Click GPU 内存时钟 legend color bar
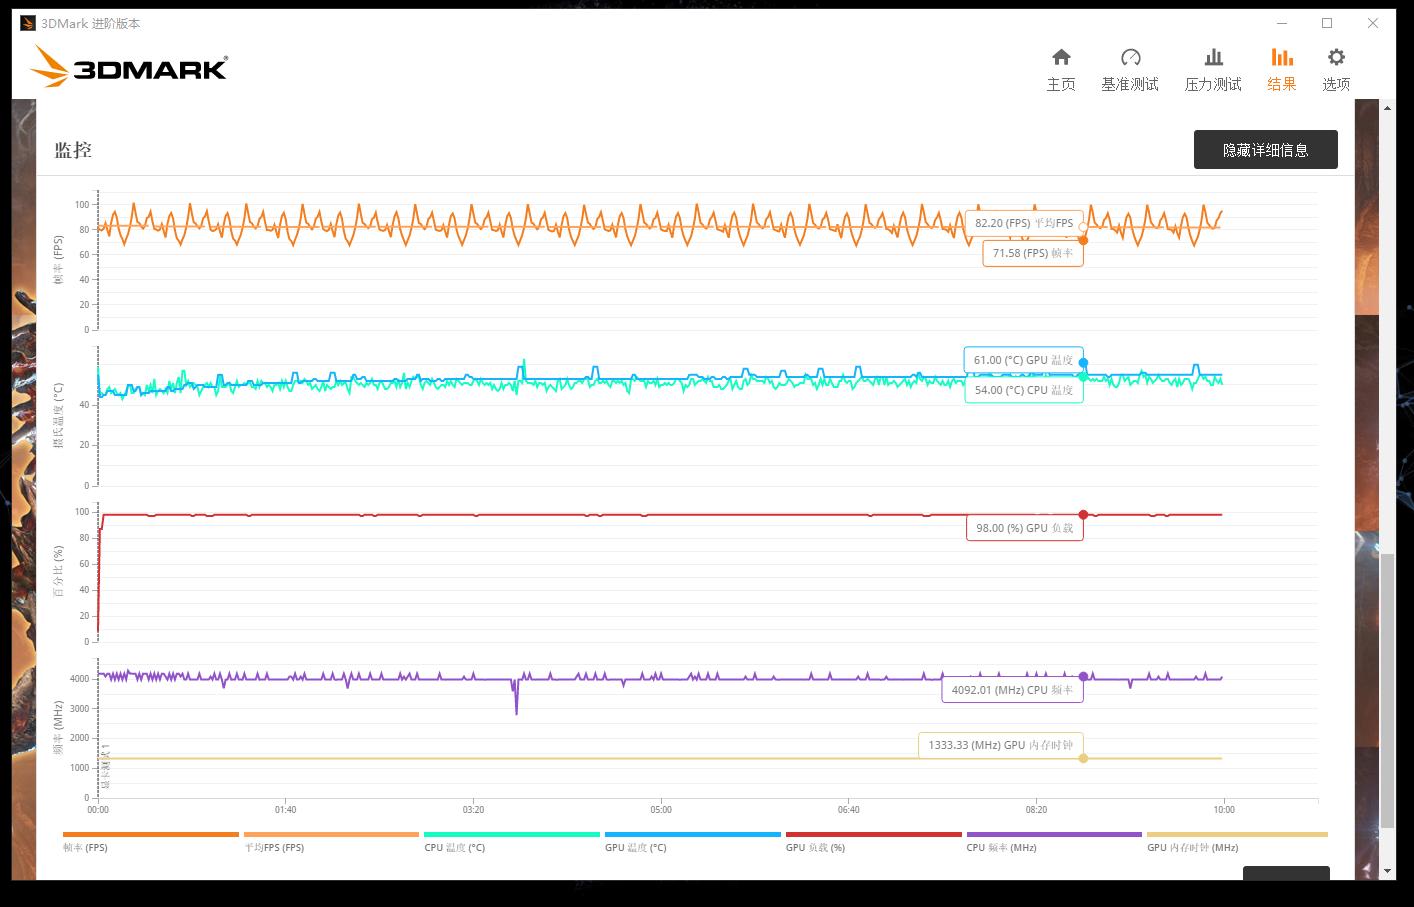The height and width of the screenshot is (907, 1414). point(1236,834)
